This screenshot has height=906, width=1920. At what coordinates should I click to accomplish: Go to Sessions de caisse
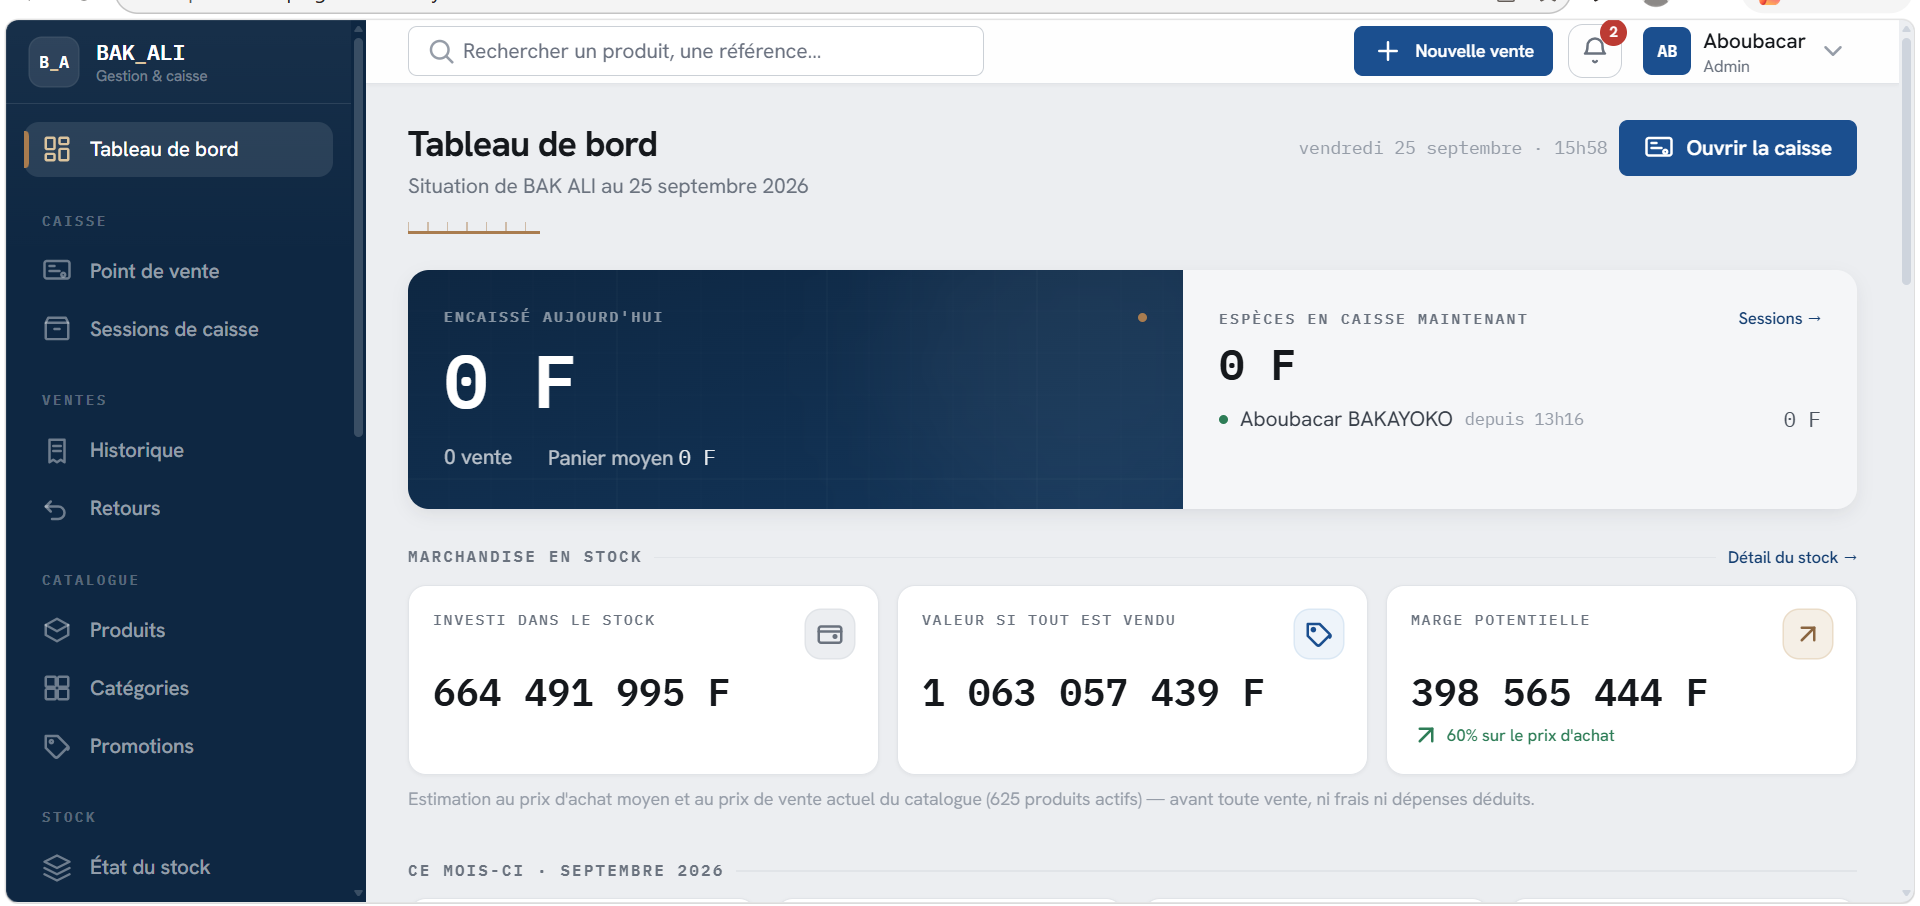click(x=179, y=329)
